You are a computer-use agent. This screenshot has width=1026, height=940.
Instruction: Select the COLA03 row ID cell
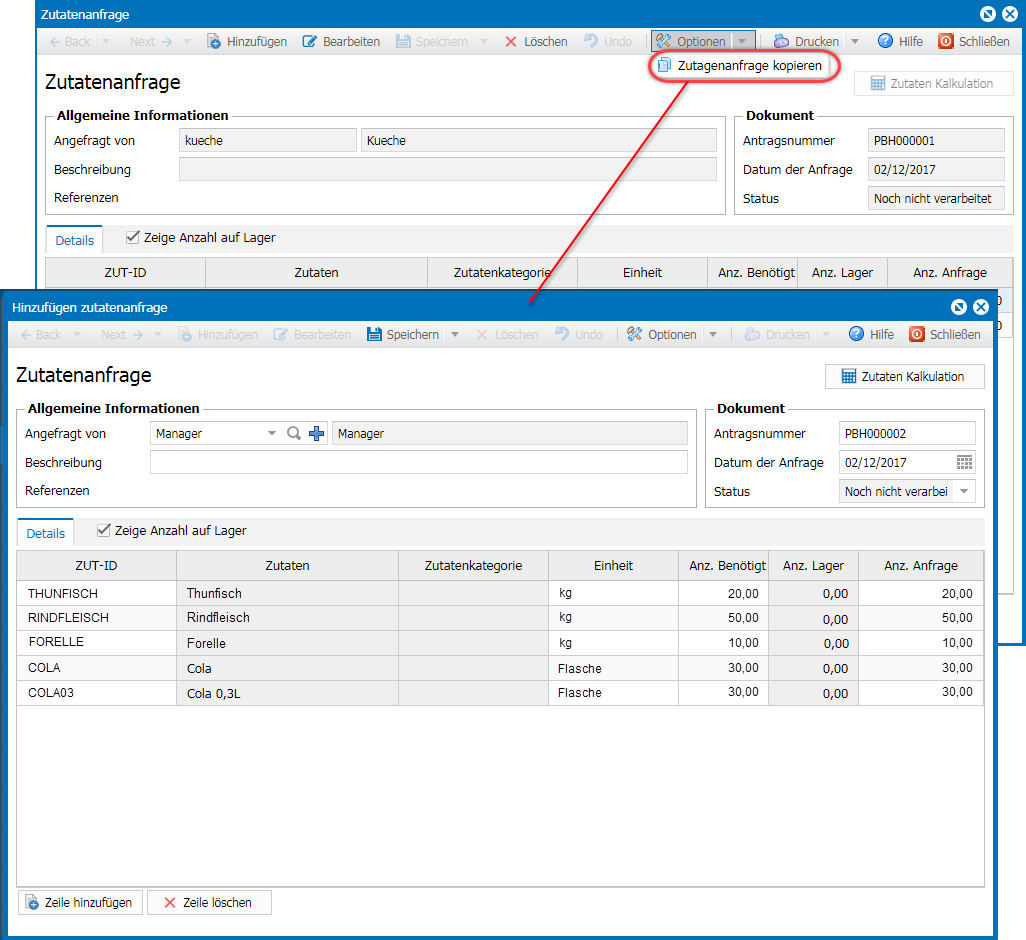point(96,693)
